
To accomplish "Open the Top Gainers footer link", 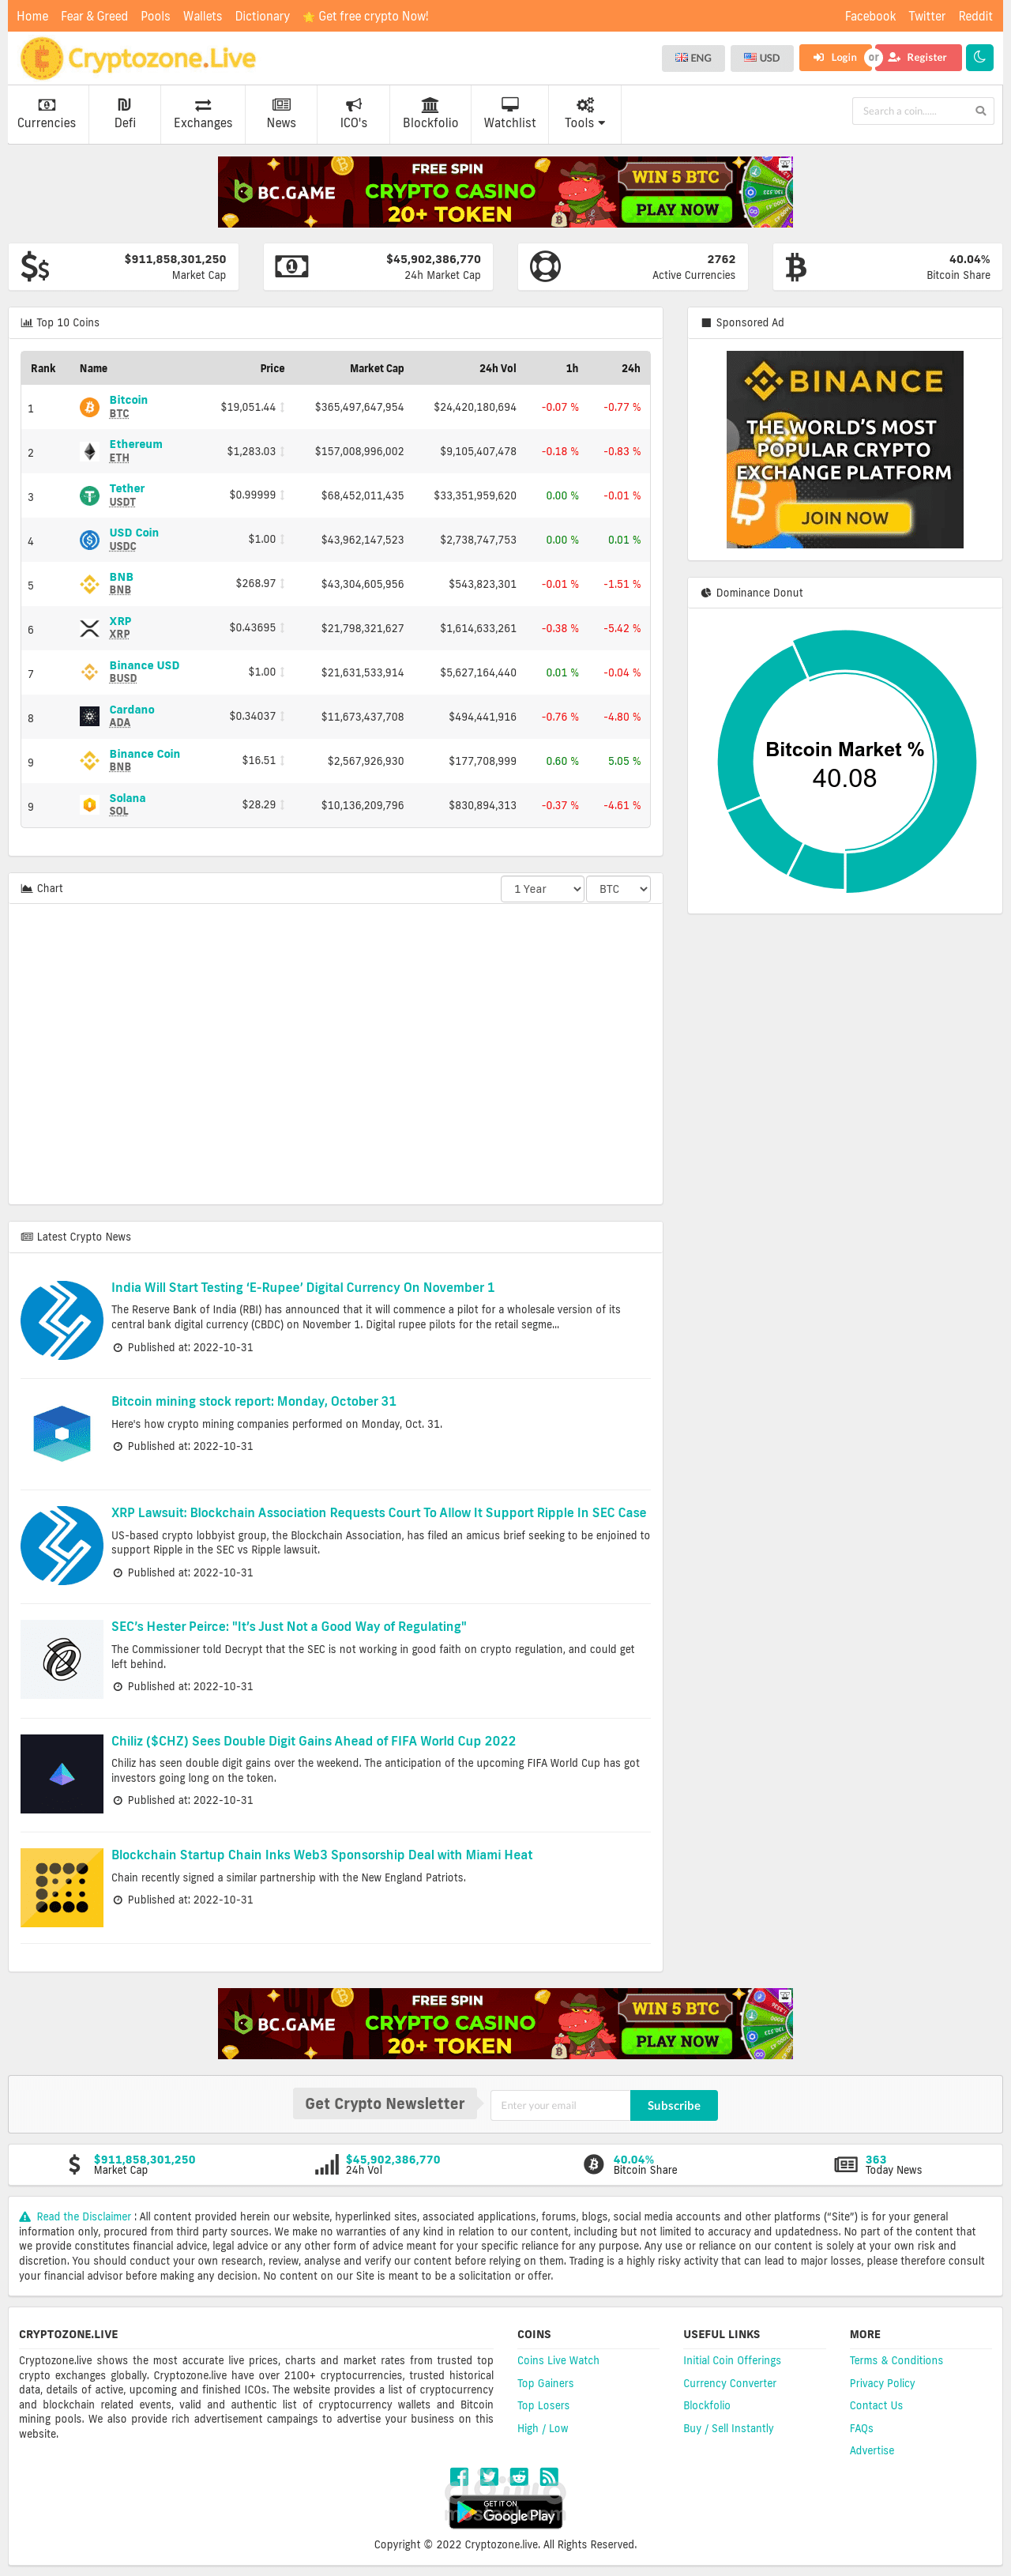I will point(545,2383).
